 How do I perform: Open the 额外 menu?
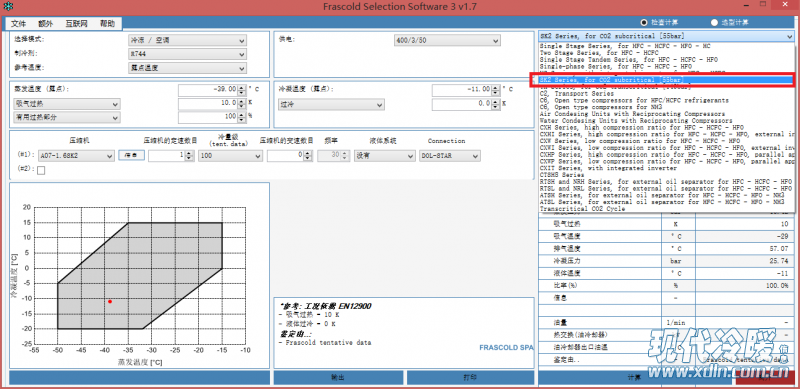coord(45,23)
